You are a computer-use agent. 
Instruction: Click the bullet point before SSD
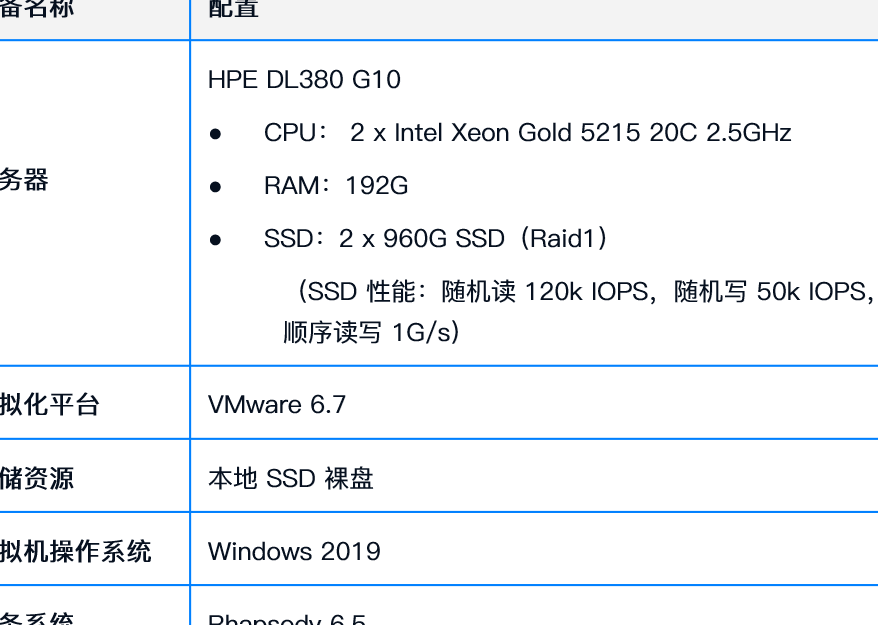pyautogui.click(x=215, y=240)
